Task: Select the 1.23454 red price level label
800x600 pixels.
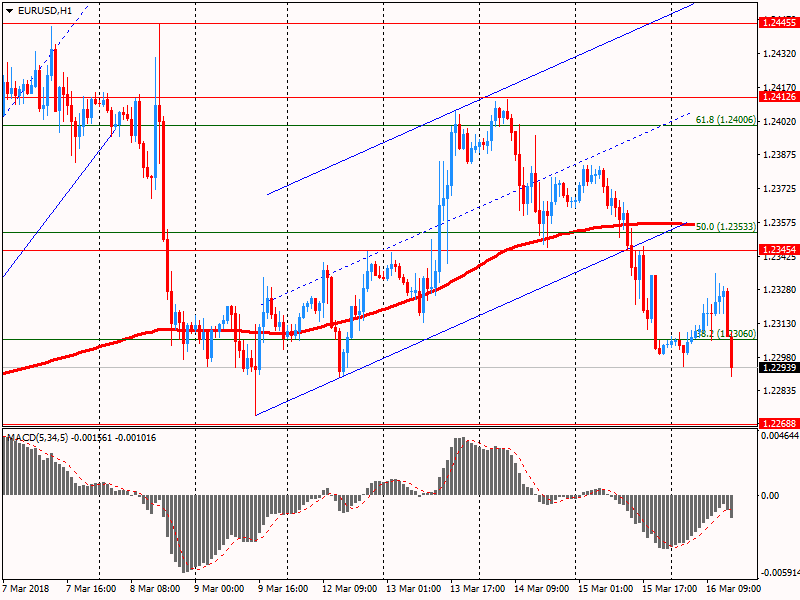Action: click(x=779, y=250)
